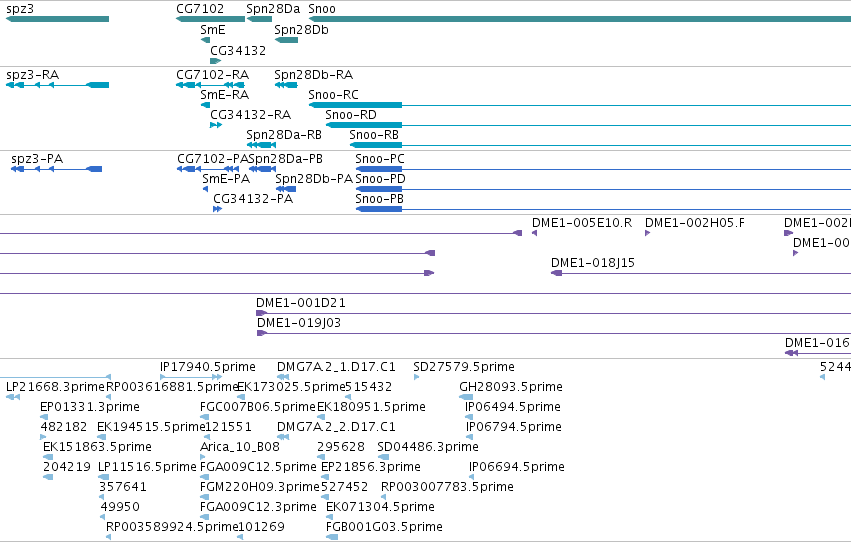
Task: Select the Spn28Da-RB transcript label
Action: tap(284, 135)
